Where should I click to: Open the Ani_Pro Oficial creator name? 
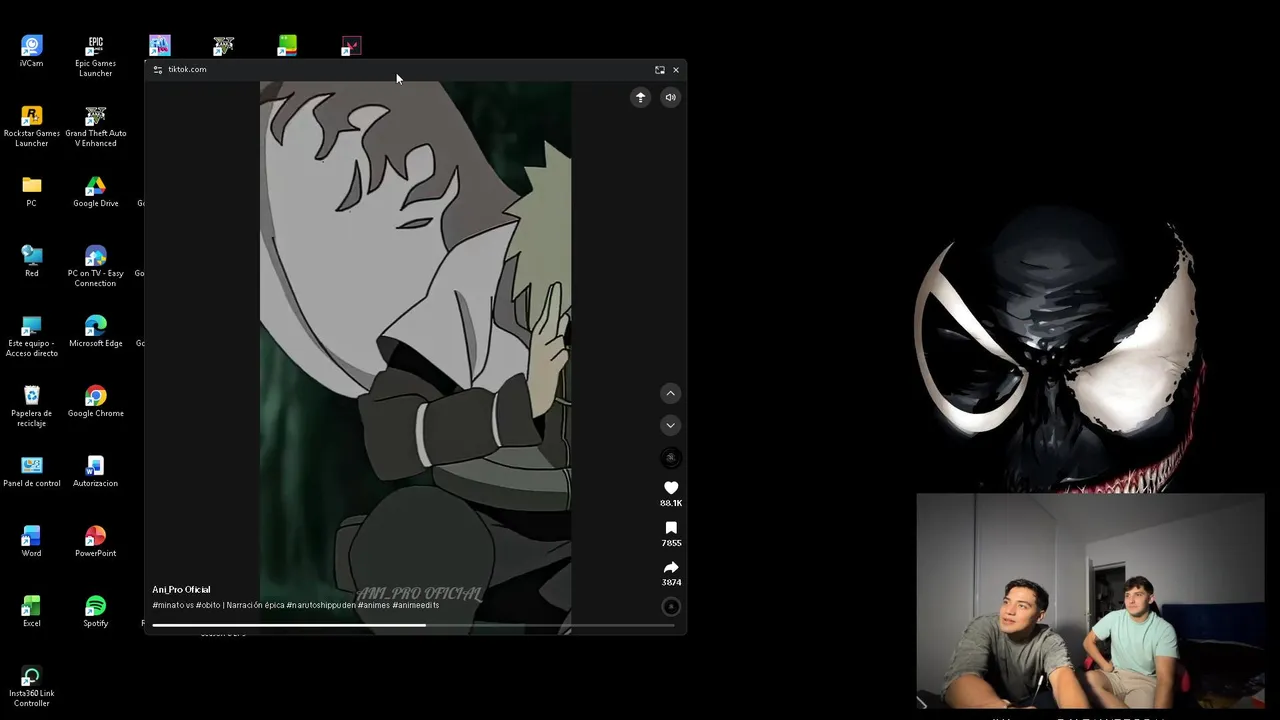coord(181,590)
